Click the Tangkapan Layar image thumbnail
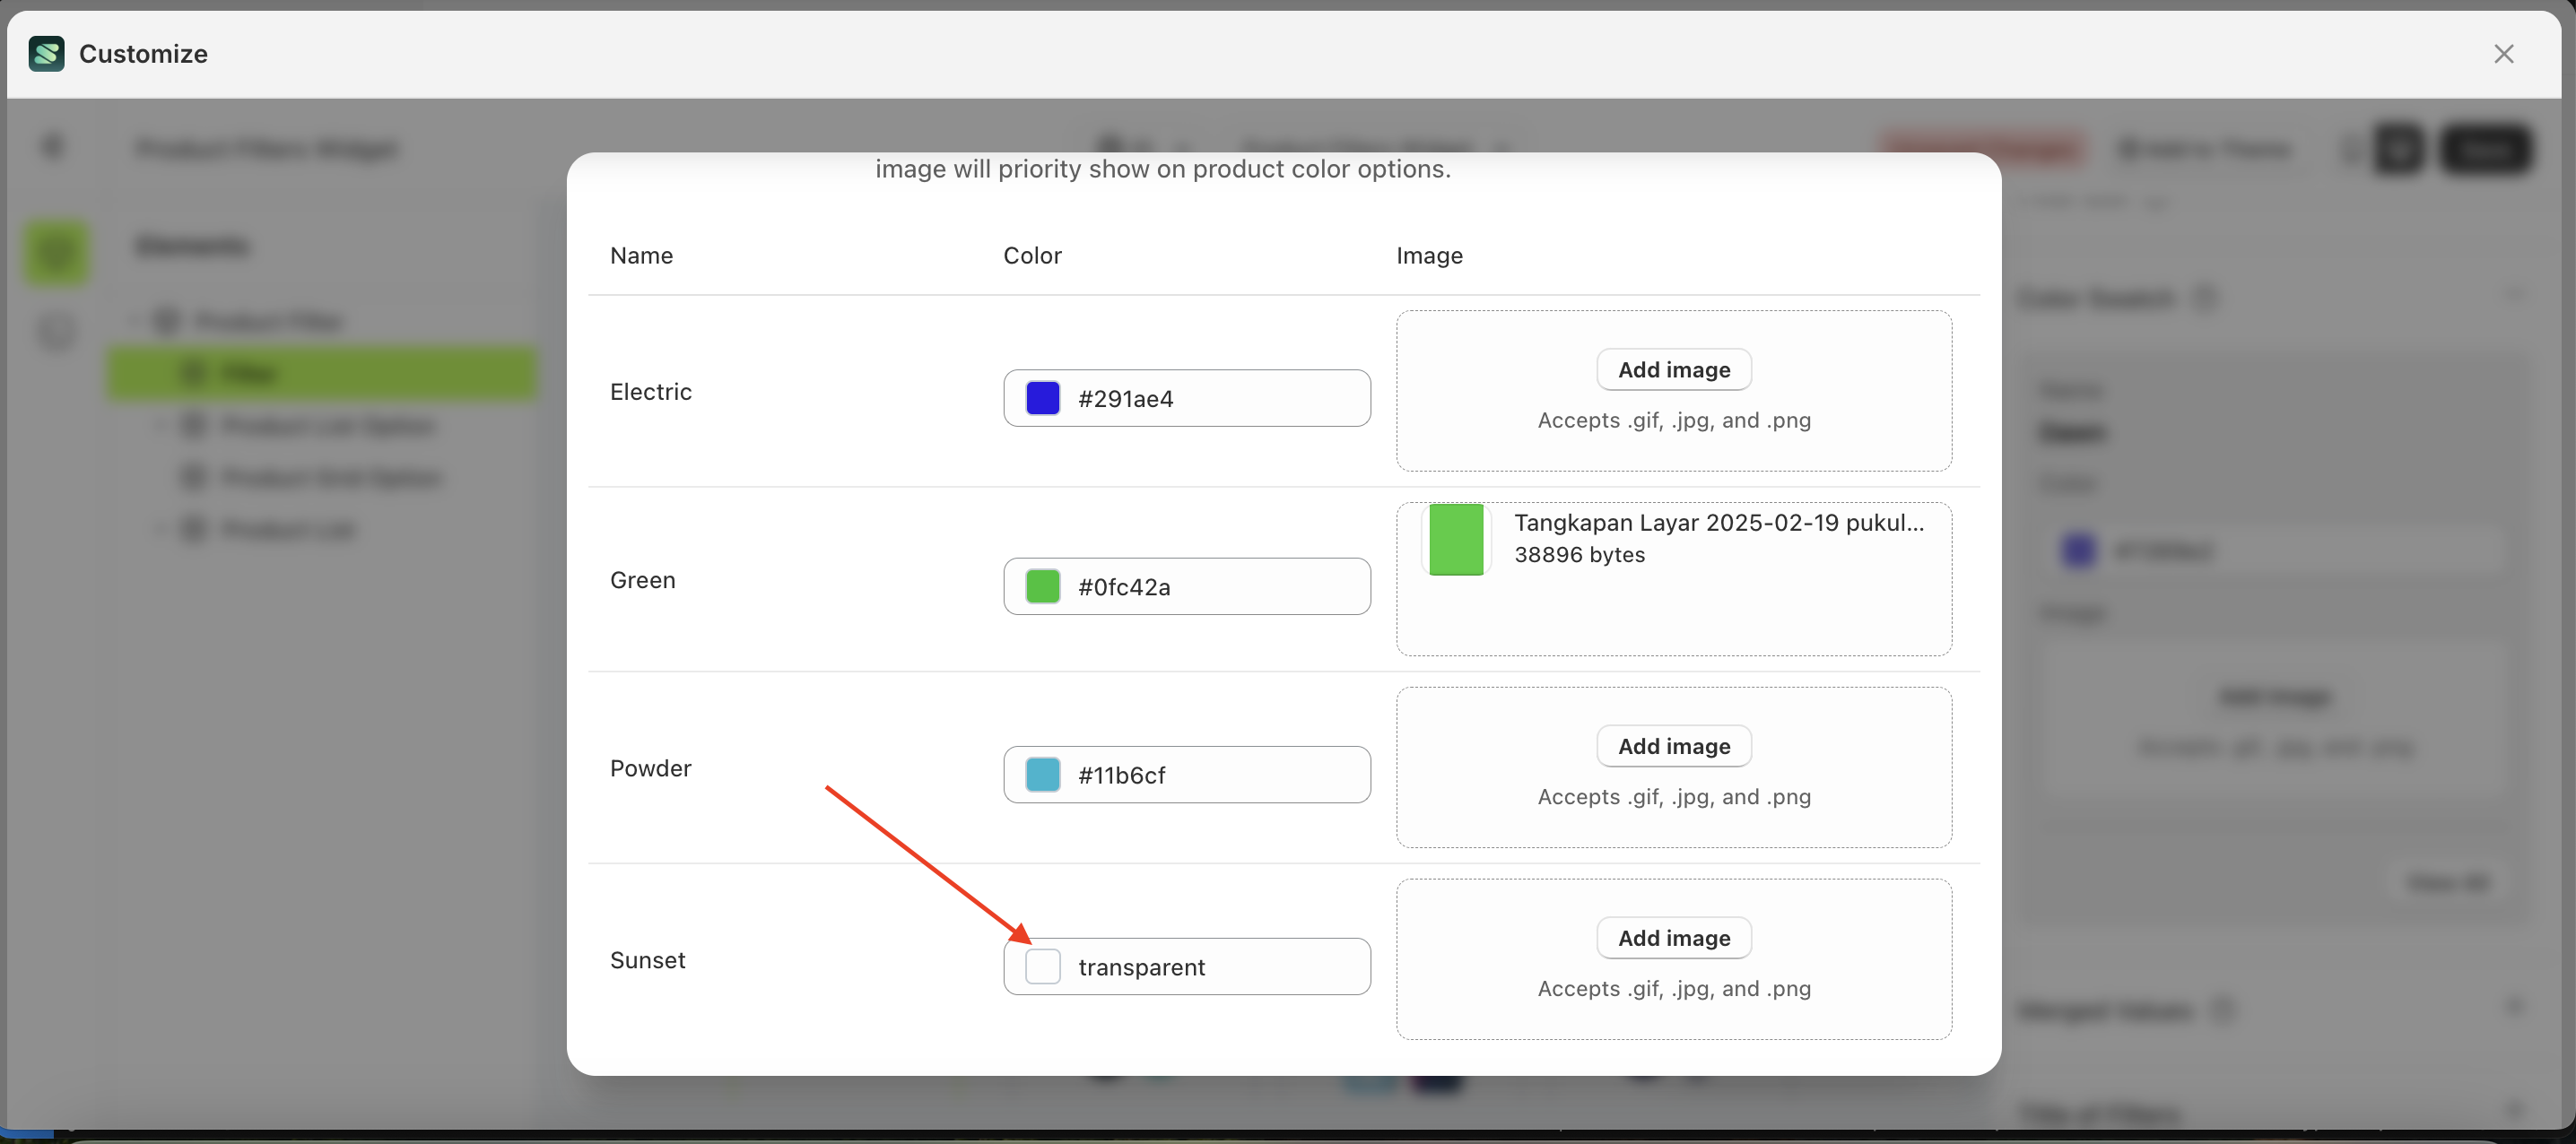Screen dimensions: 2576x1144 point(1456,540)
